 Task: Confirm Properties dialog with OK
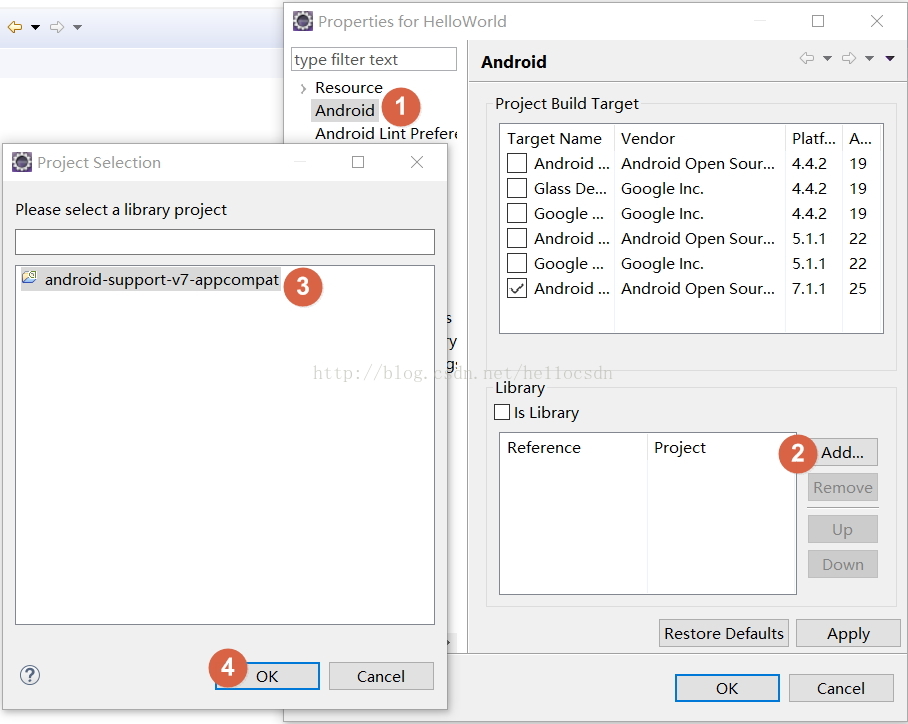(x=727, y=688)
